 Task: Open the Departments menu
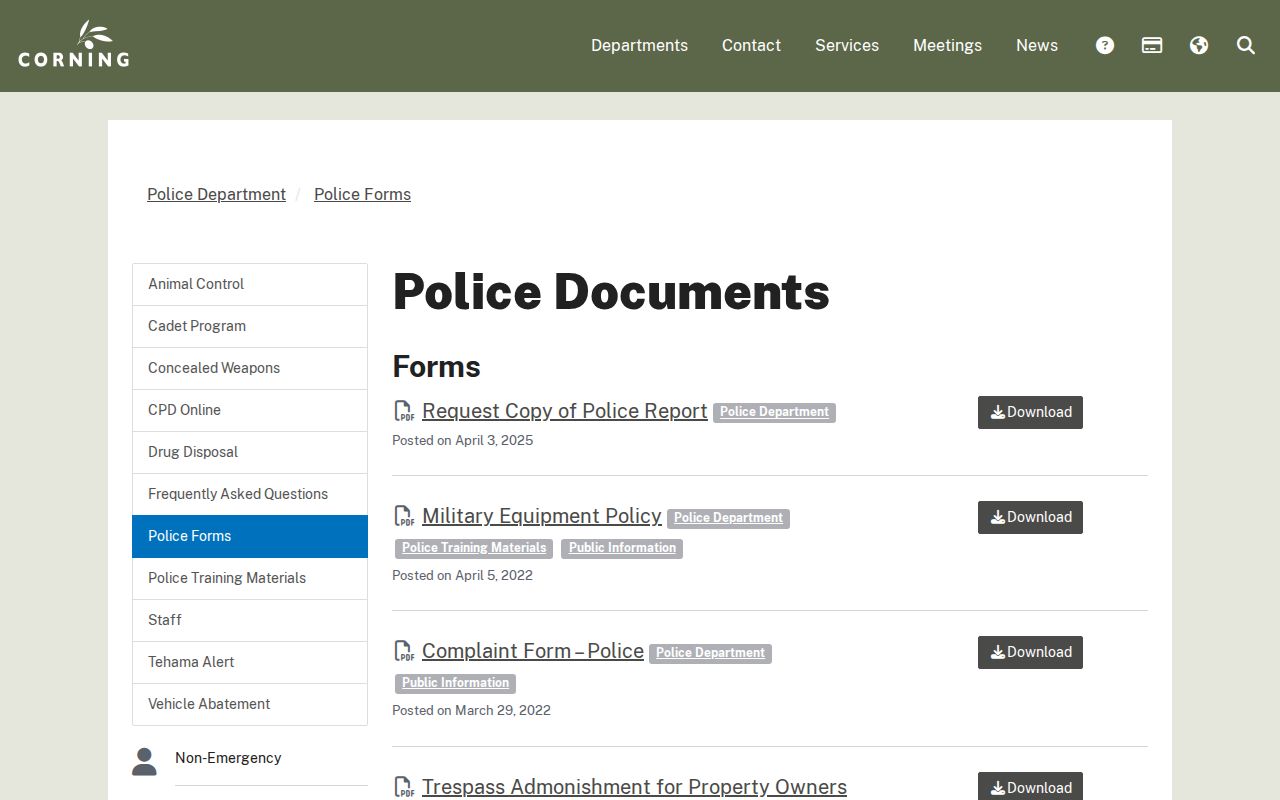[x=639, y=45]
